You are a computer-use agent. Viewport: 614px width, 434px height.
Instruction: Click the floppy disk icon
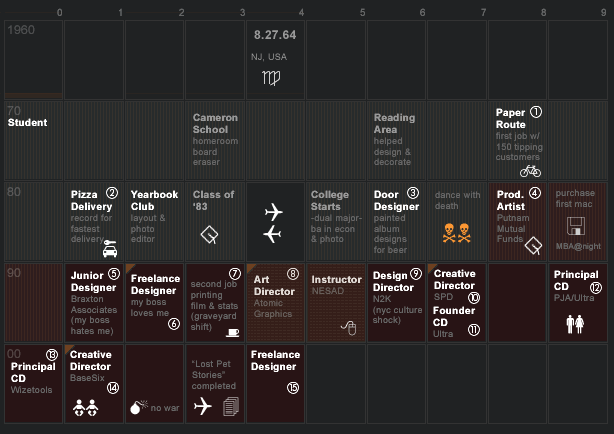point(576,226)
